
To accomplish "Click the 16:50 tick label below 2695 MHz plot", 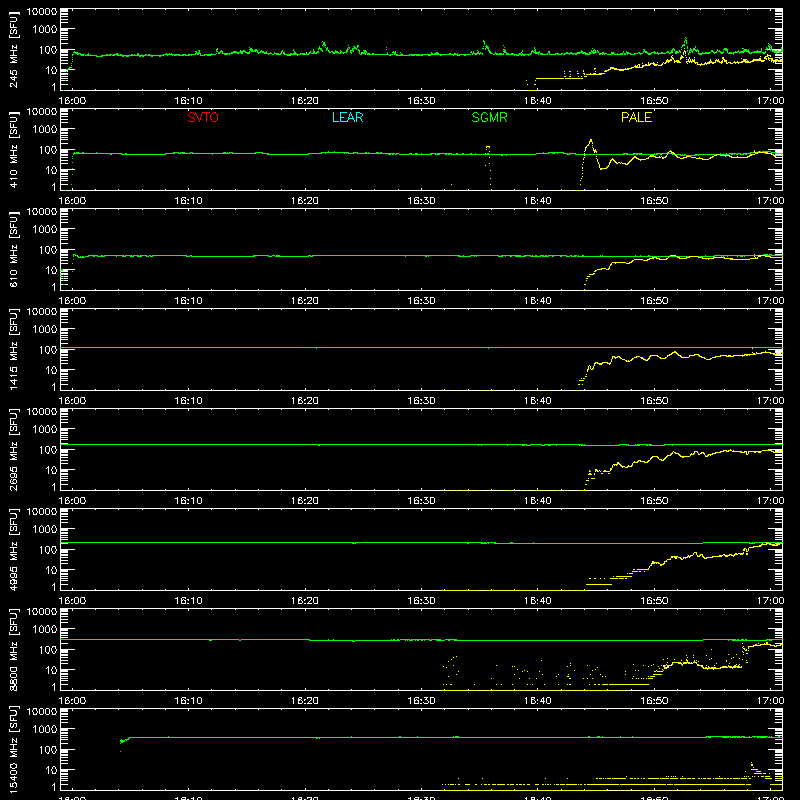I will (654, 501).
